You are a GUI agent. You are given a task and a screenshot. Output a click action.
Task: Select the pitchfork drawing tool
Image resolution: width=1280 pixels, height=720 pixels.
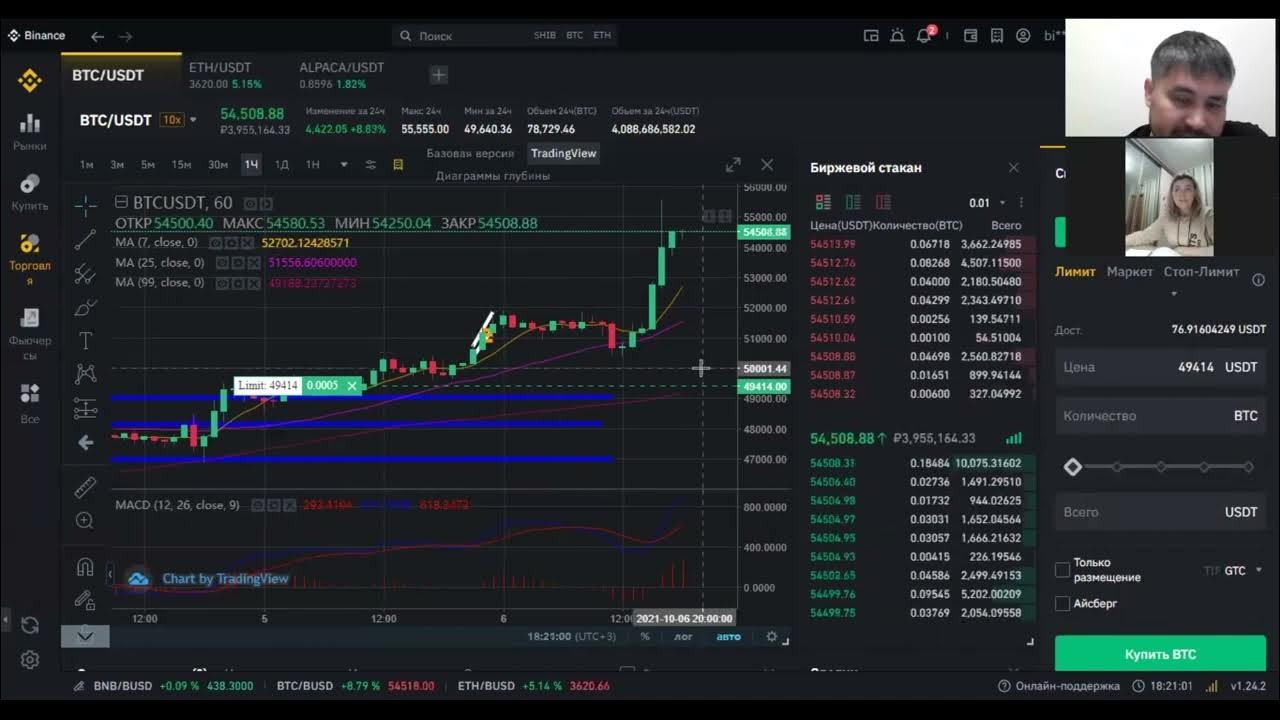pos(86,273)
